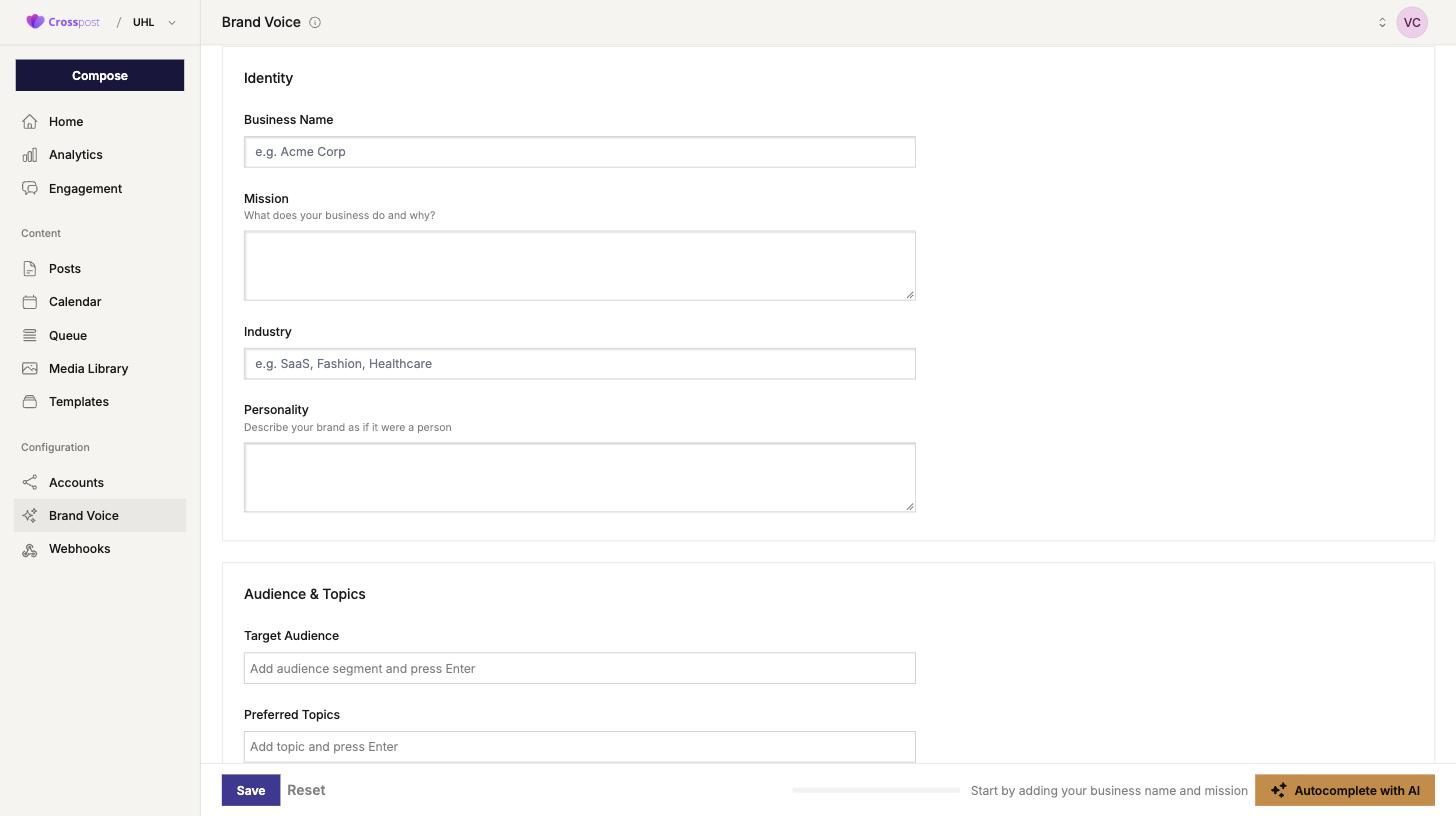Click Autocomplete with AI button

[x=1345, y=790]
